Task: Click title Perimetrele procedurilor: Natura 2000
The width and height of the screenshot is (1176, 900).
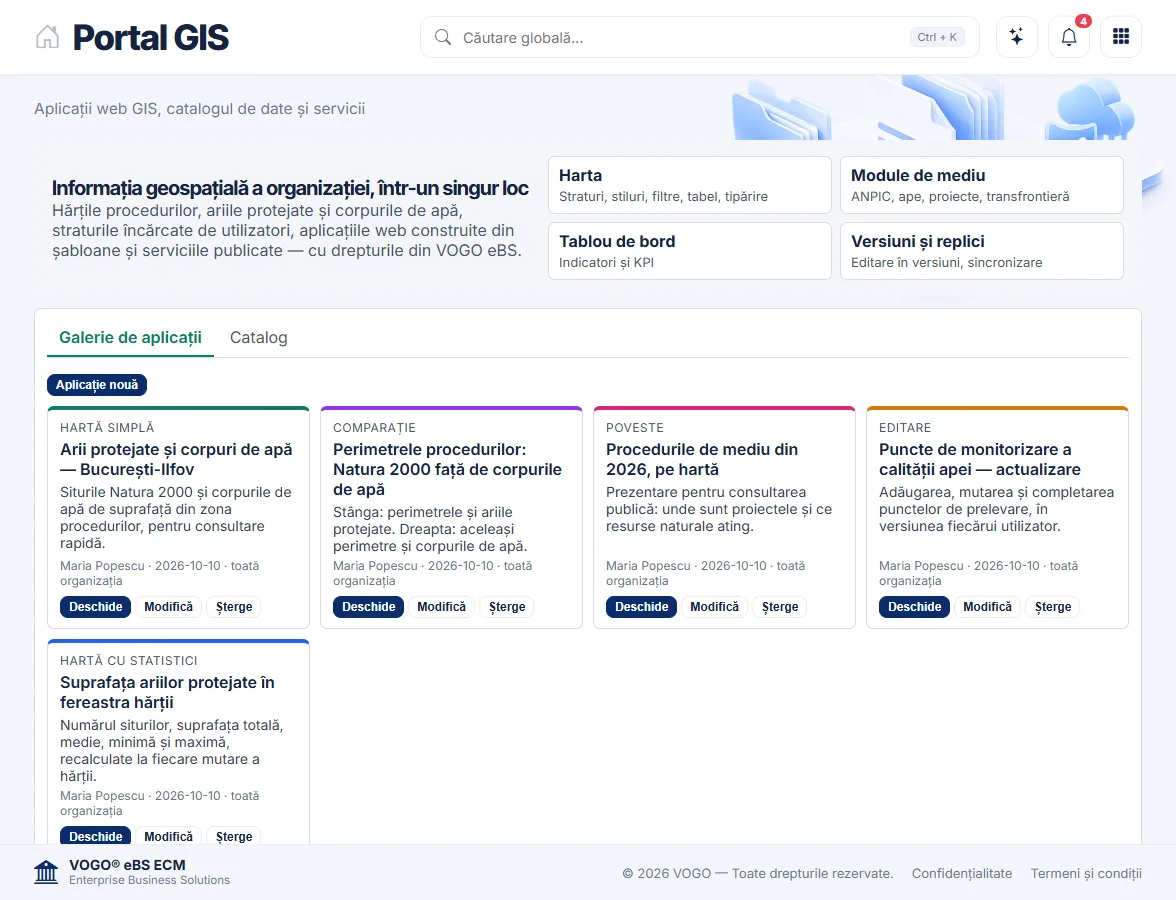Action: click(x=447, y=470)
